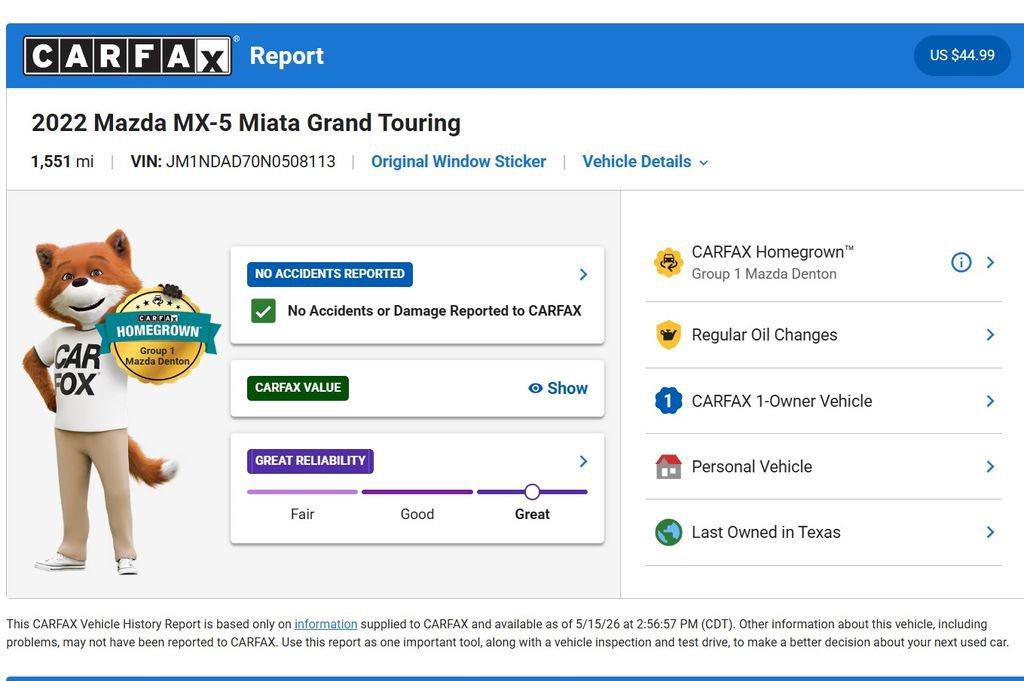Click the Good segment of reliability bar
The image size is (1024, 681).
(417, 492)
